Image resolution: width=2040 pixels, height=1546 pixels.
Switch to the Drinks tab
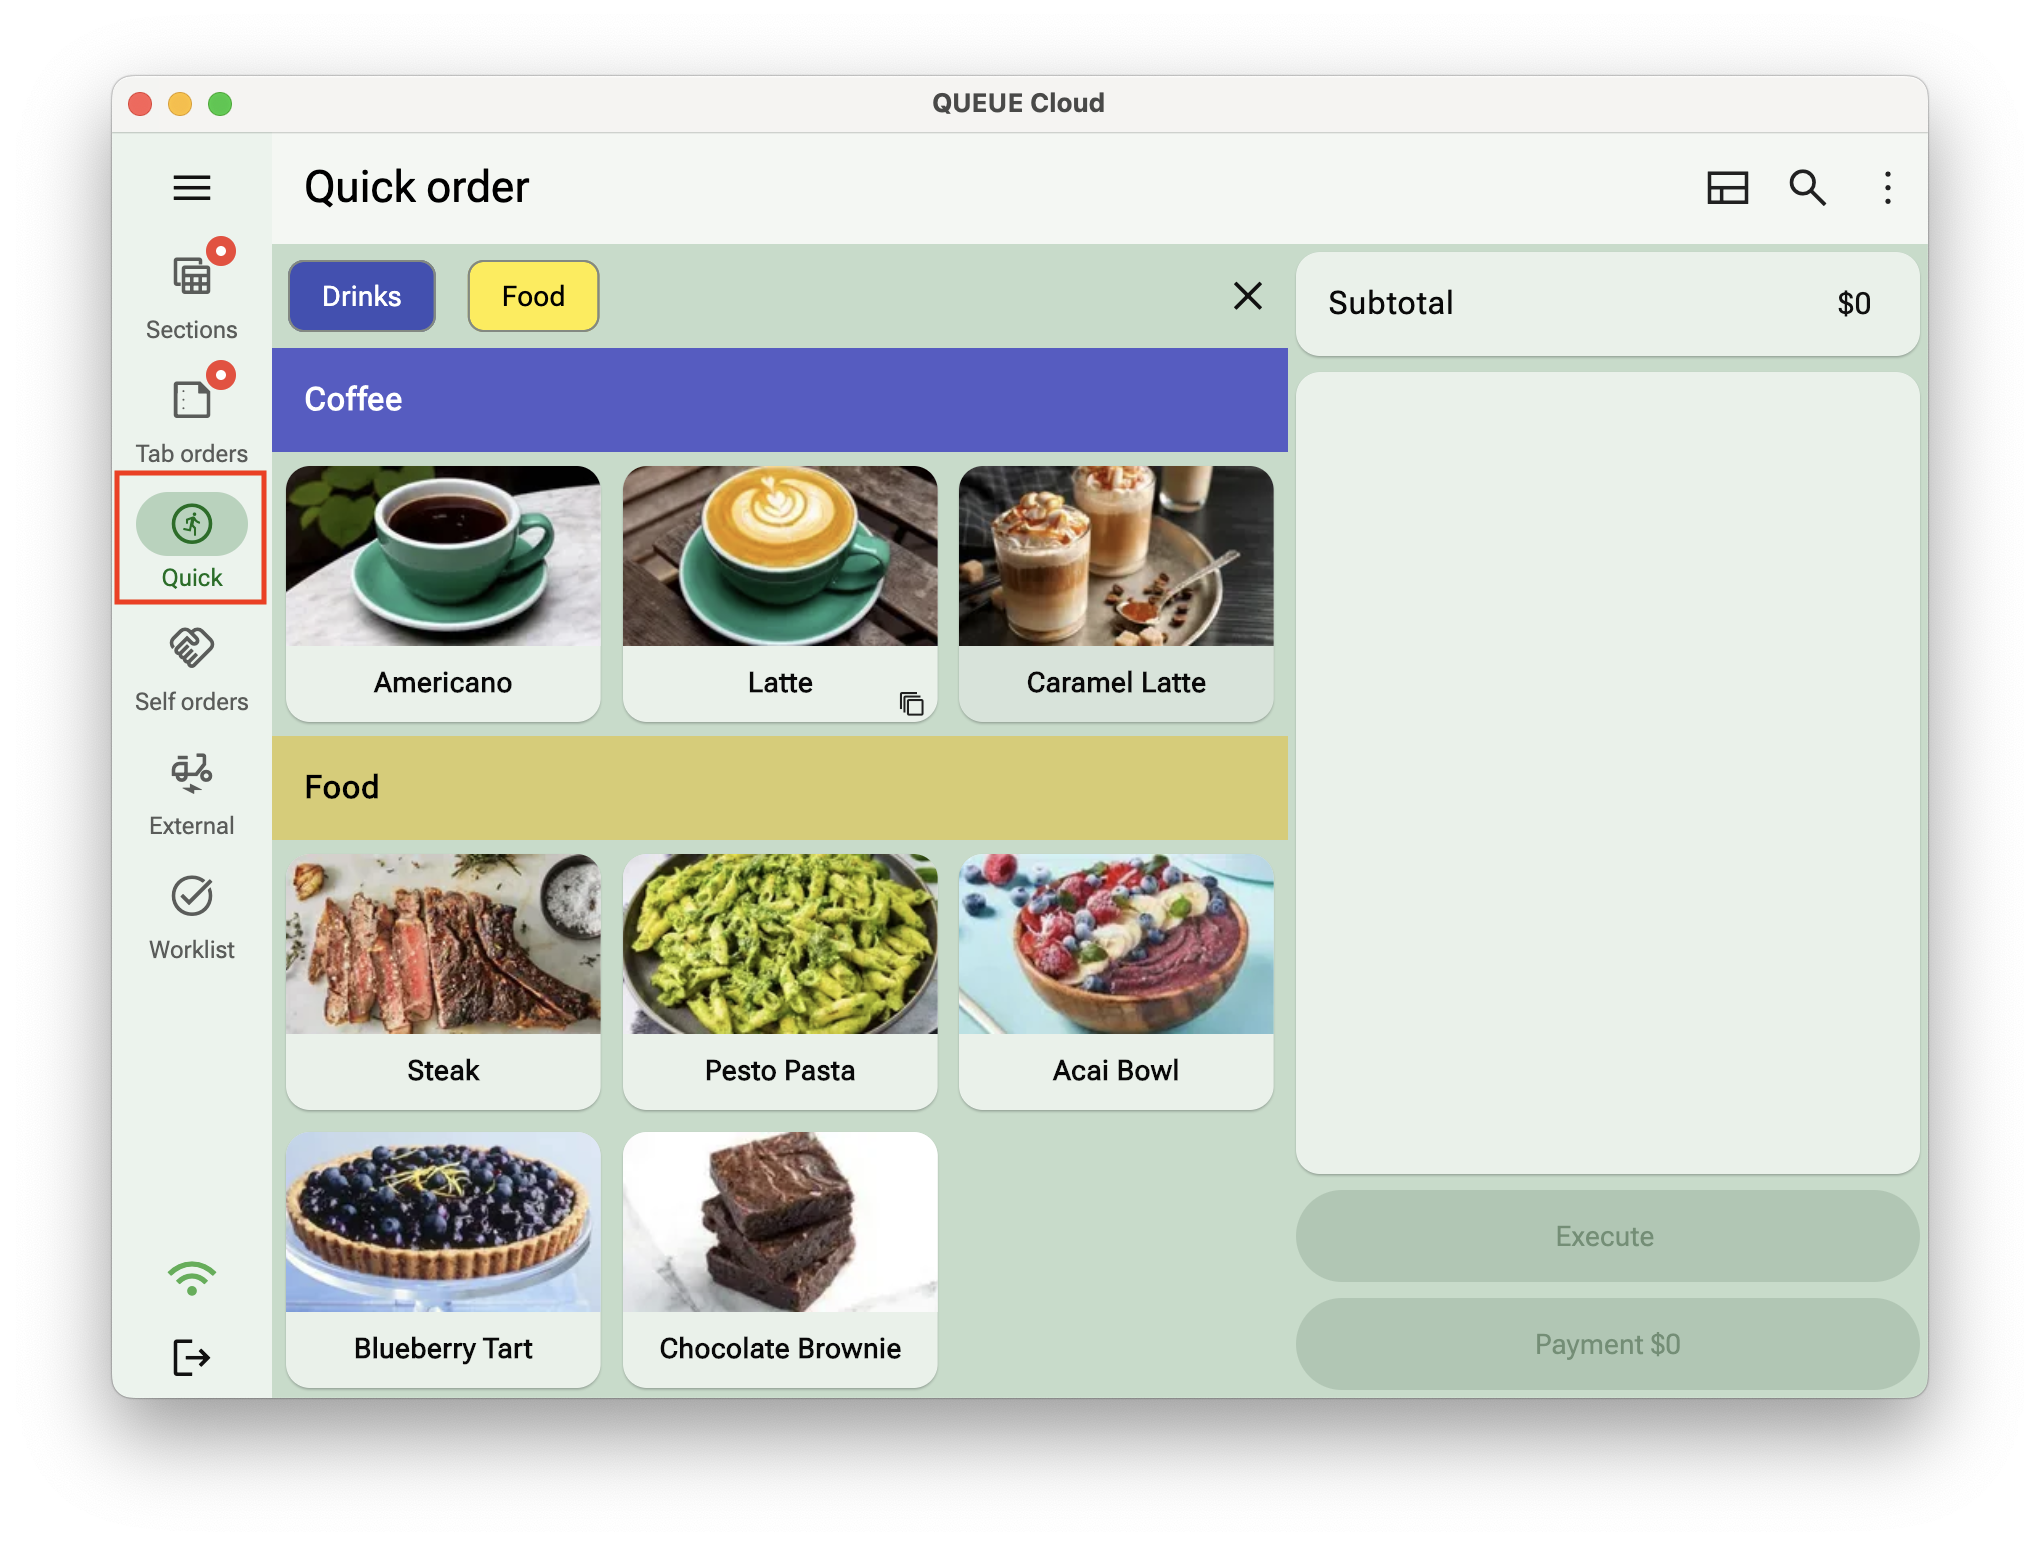pos(362,296)
